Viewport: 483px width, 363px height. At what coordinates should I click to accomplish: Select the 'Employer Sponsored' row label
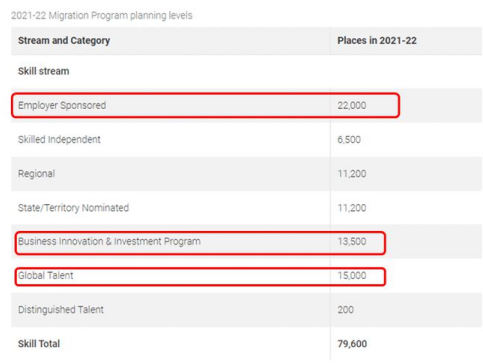point(62,105)
